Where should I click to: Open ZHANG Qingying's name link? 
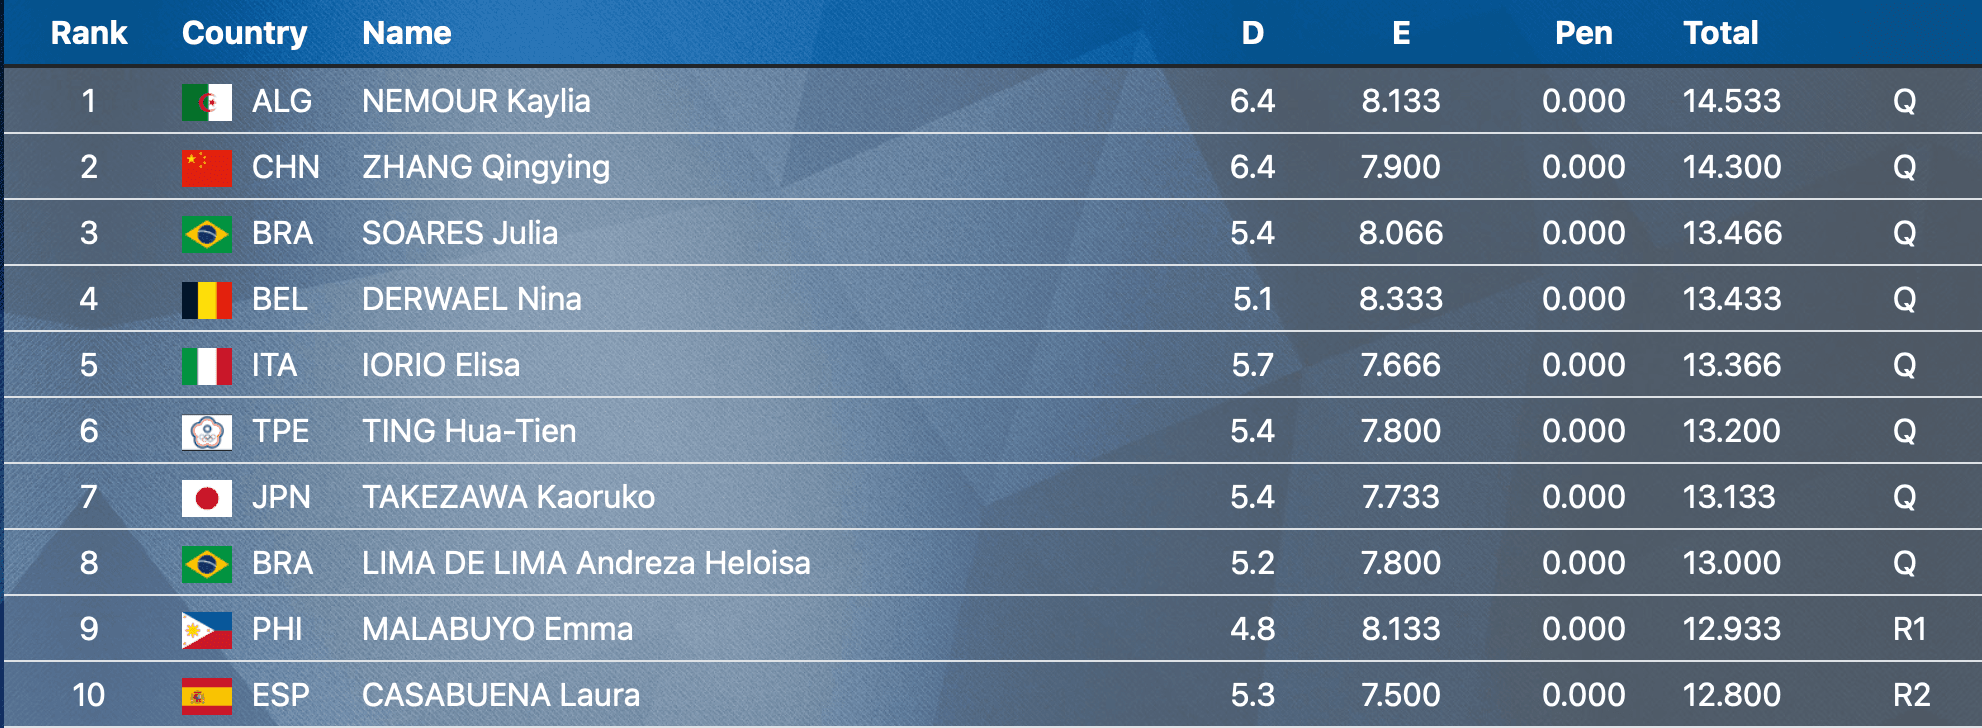(485, 167)
